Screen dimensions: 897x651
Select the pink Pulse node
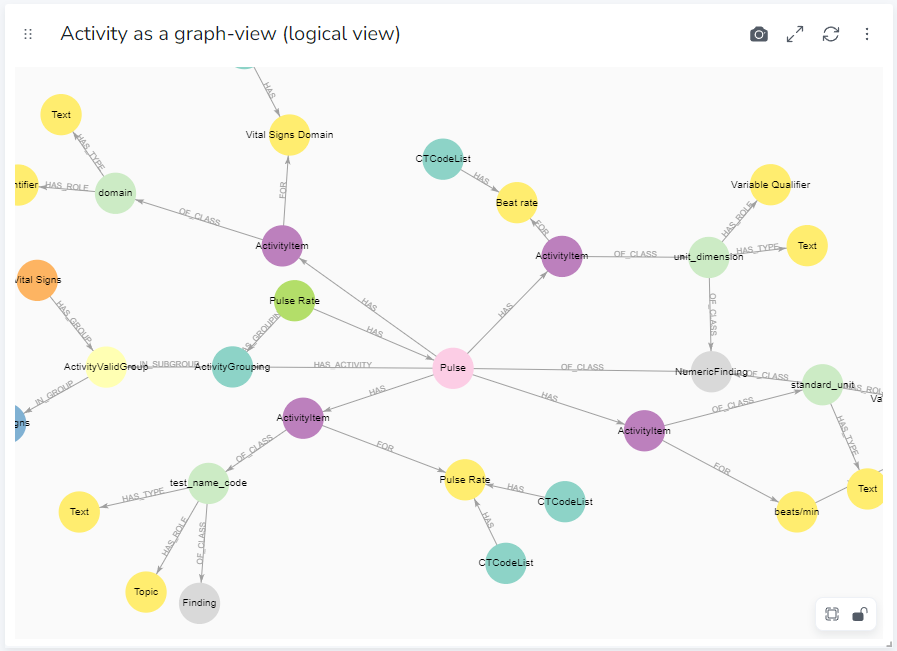pos(453,368)
